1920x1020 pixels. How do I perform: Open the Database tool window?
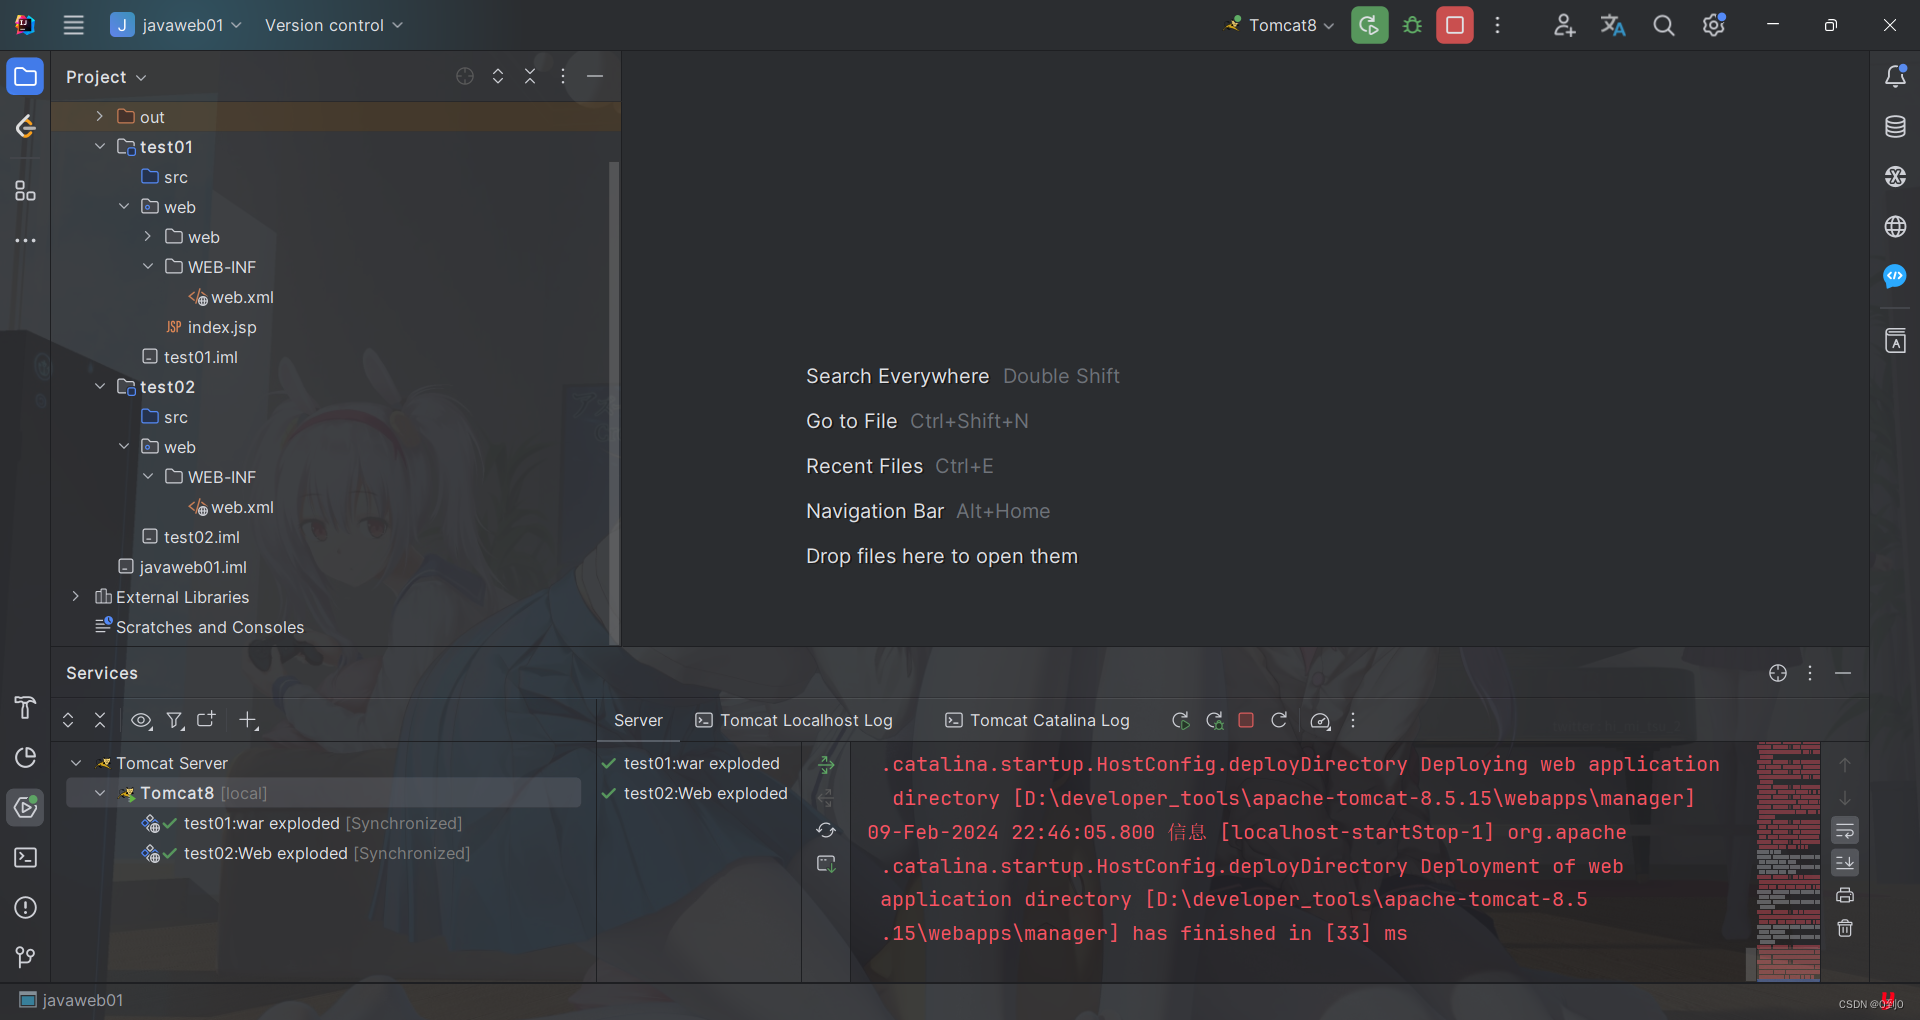point(1895,126)
